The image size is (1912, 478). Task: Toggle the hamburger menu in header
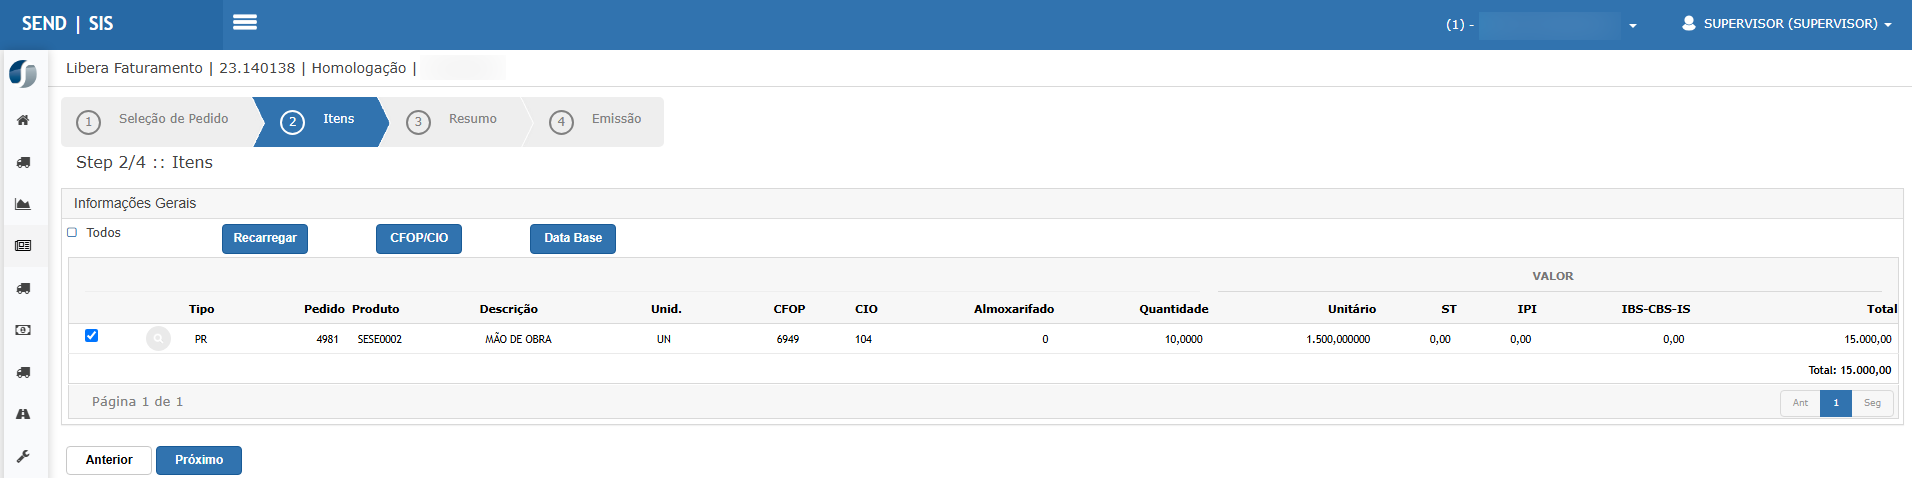click(x=245, y=22)
